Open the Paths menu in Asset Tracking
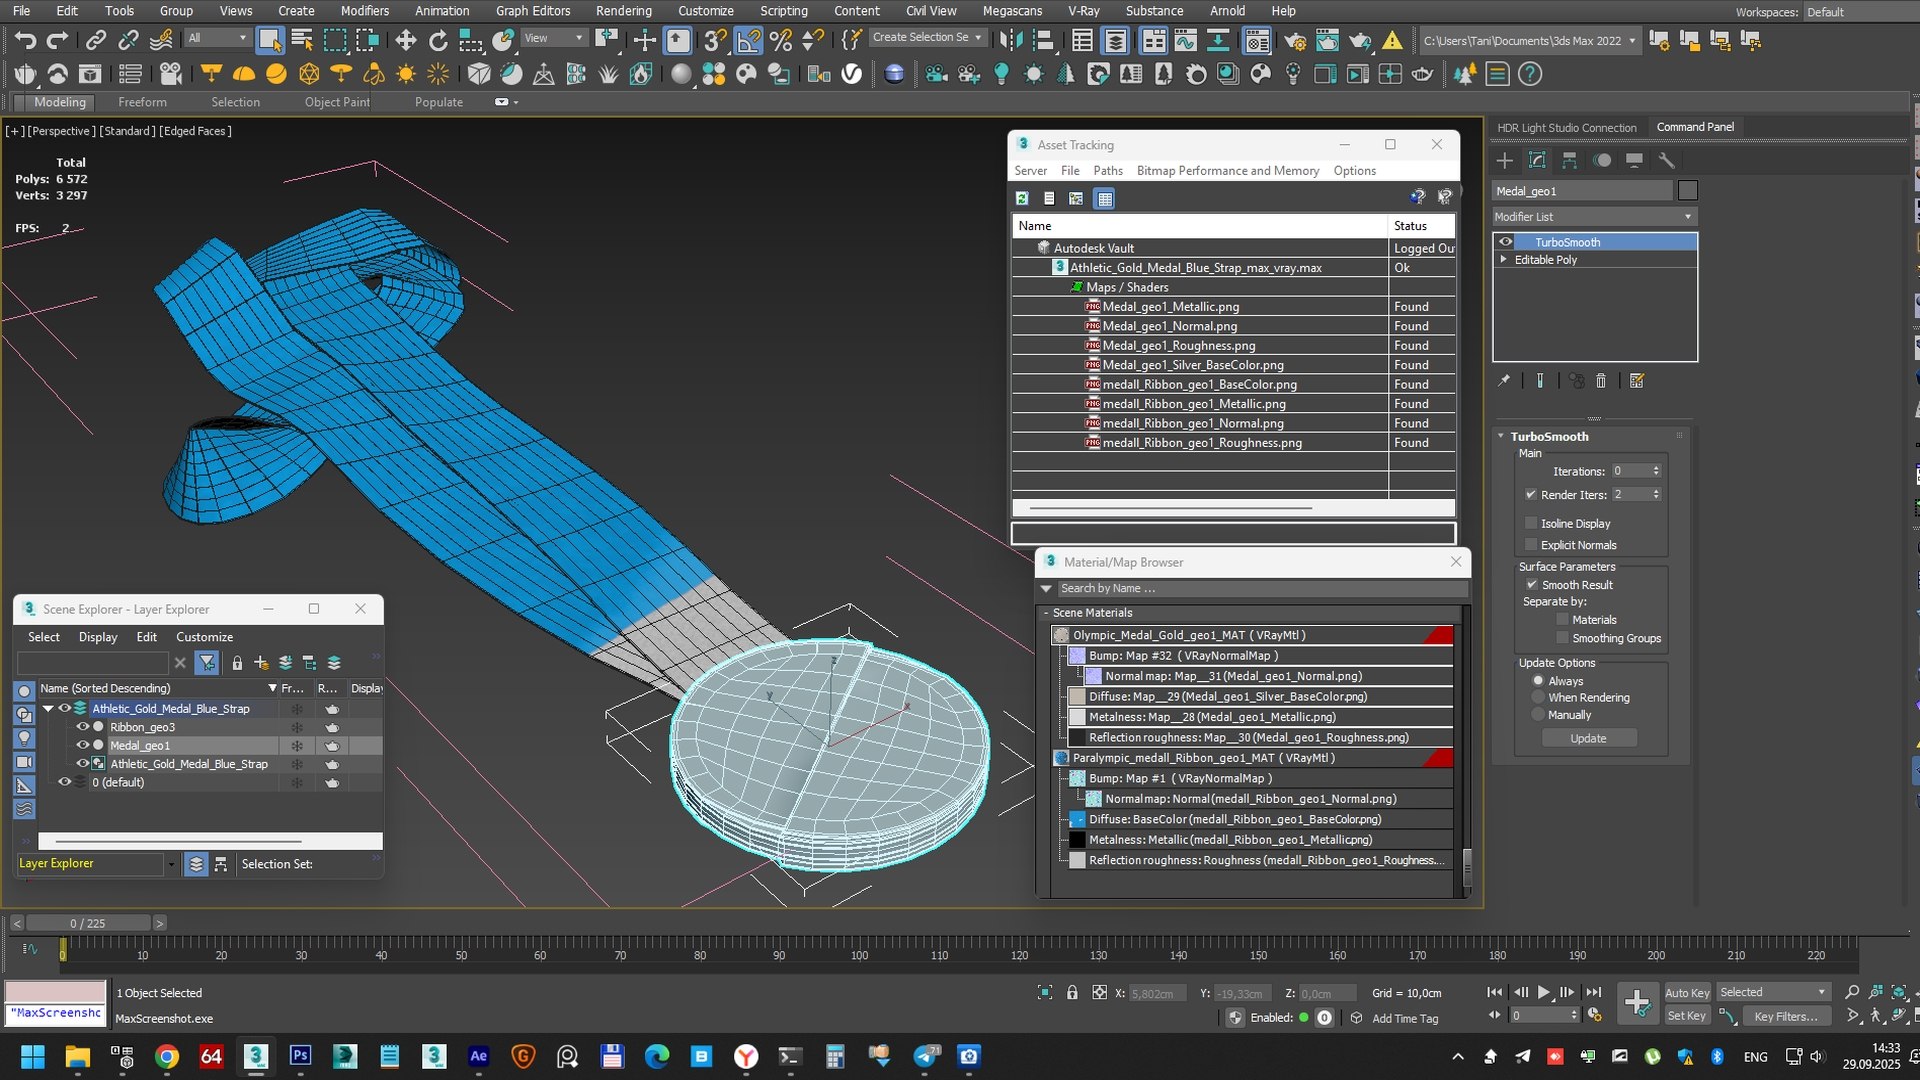The height and width of the screenshot is (1080, 1920). coord(1107,171)
